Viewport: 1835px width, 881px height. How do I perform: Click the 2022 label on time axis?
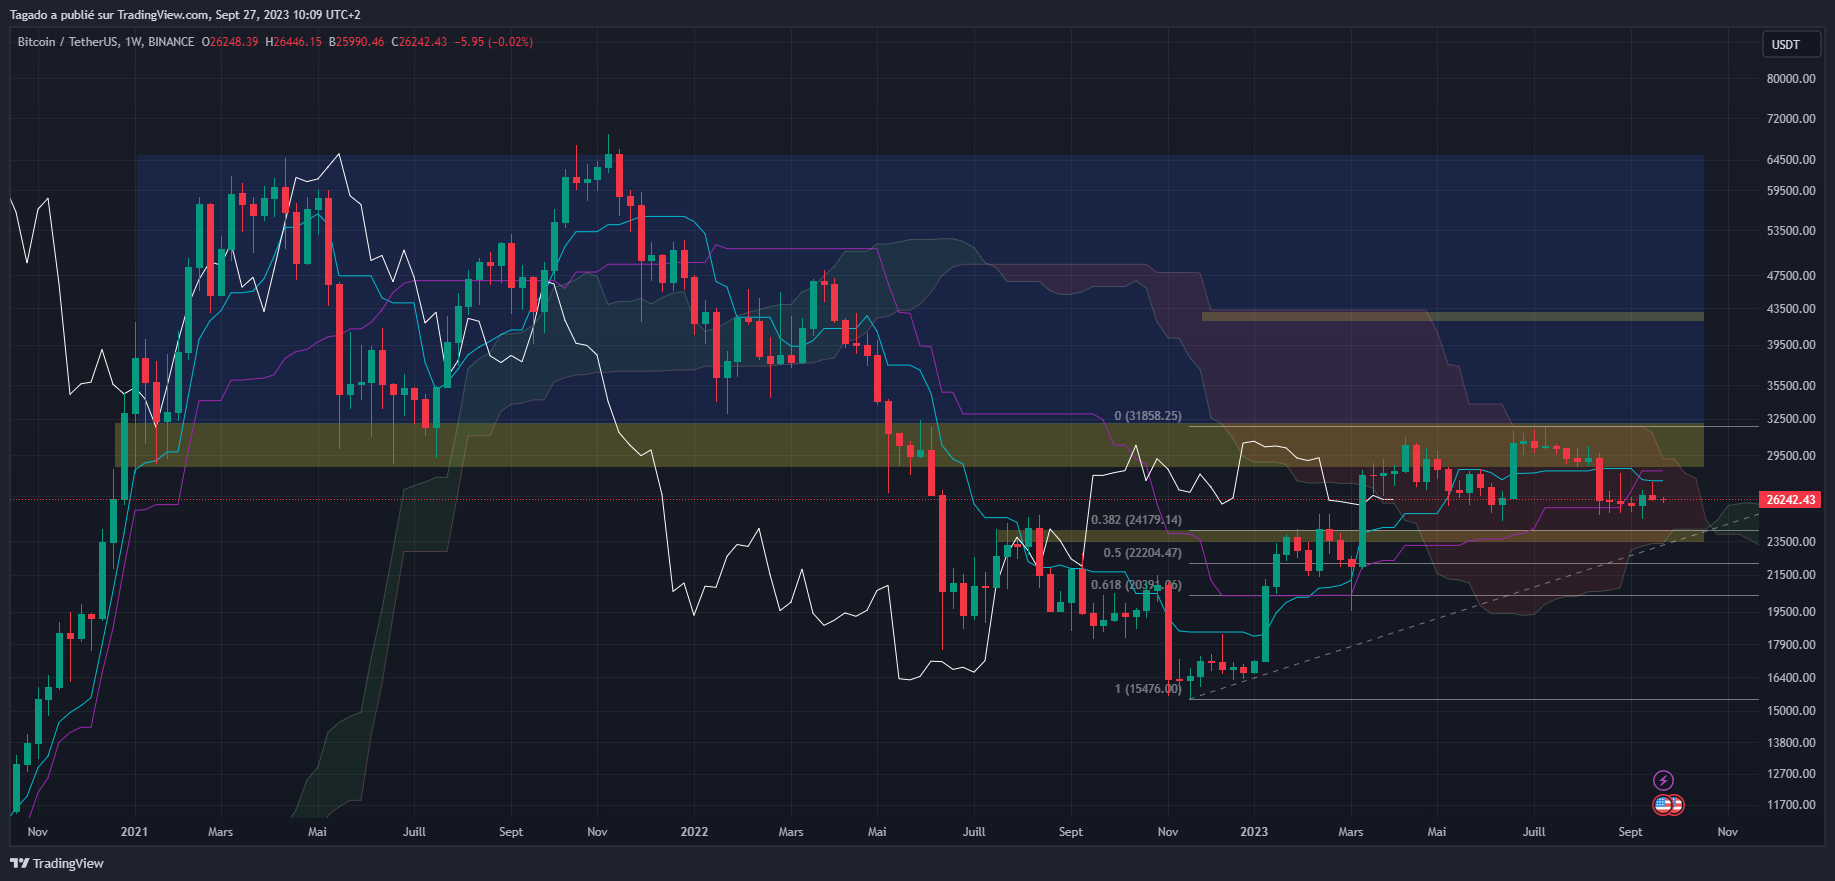tap(694, 832)
